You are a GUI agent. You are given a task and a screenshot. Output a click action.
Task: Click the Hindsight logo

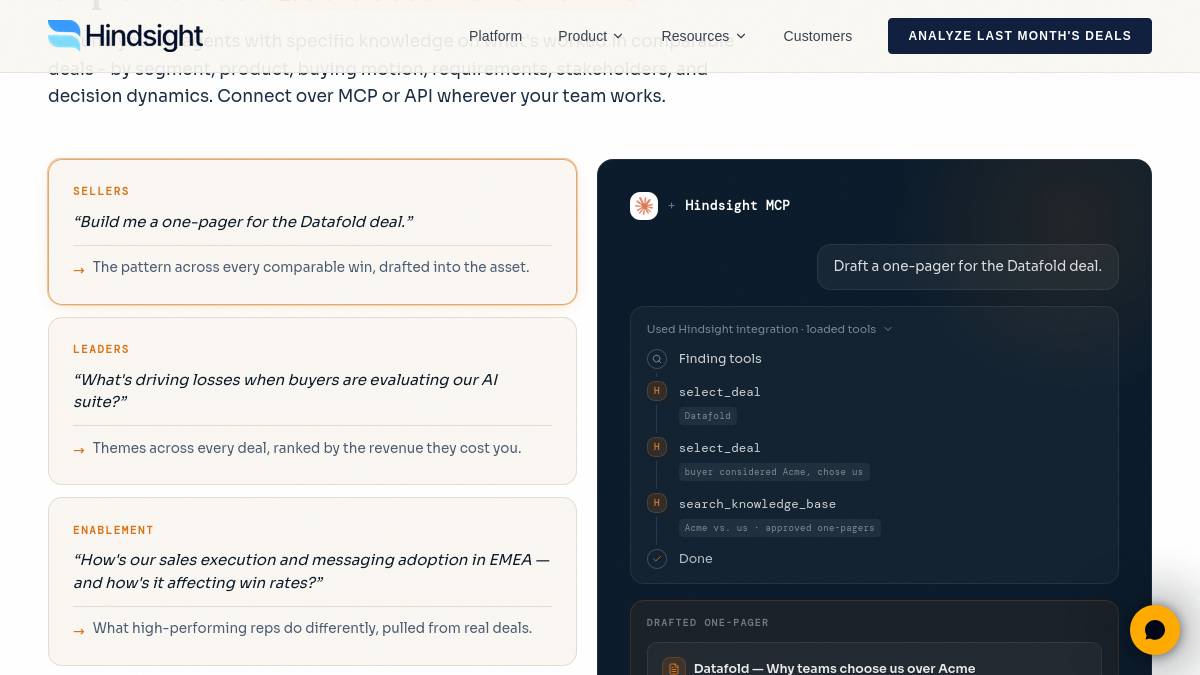(x=125, y=36)
